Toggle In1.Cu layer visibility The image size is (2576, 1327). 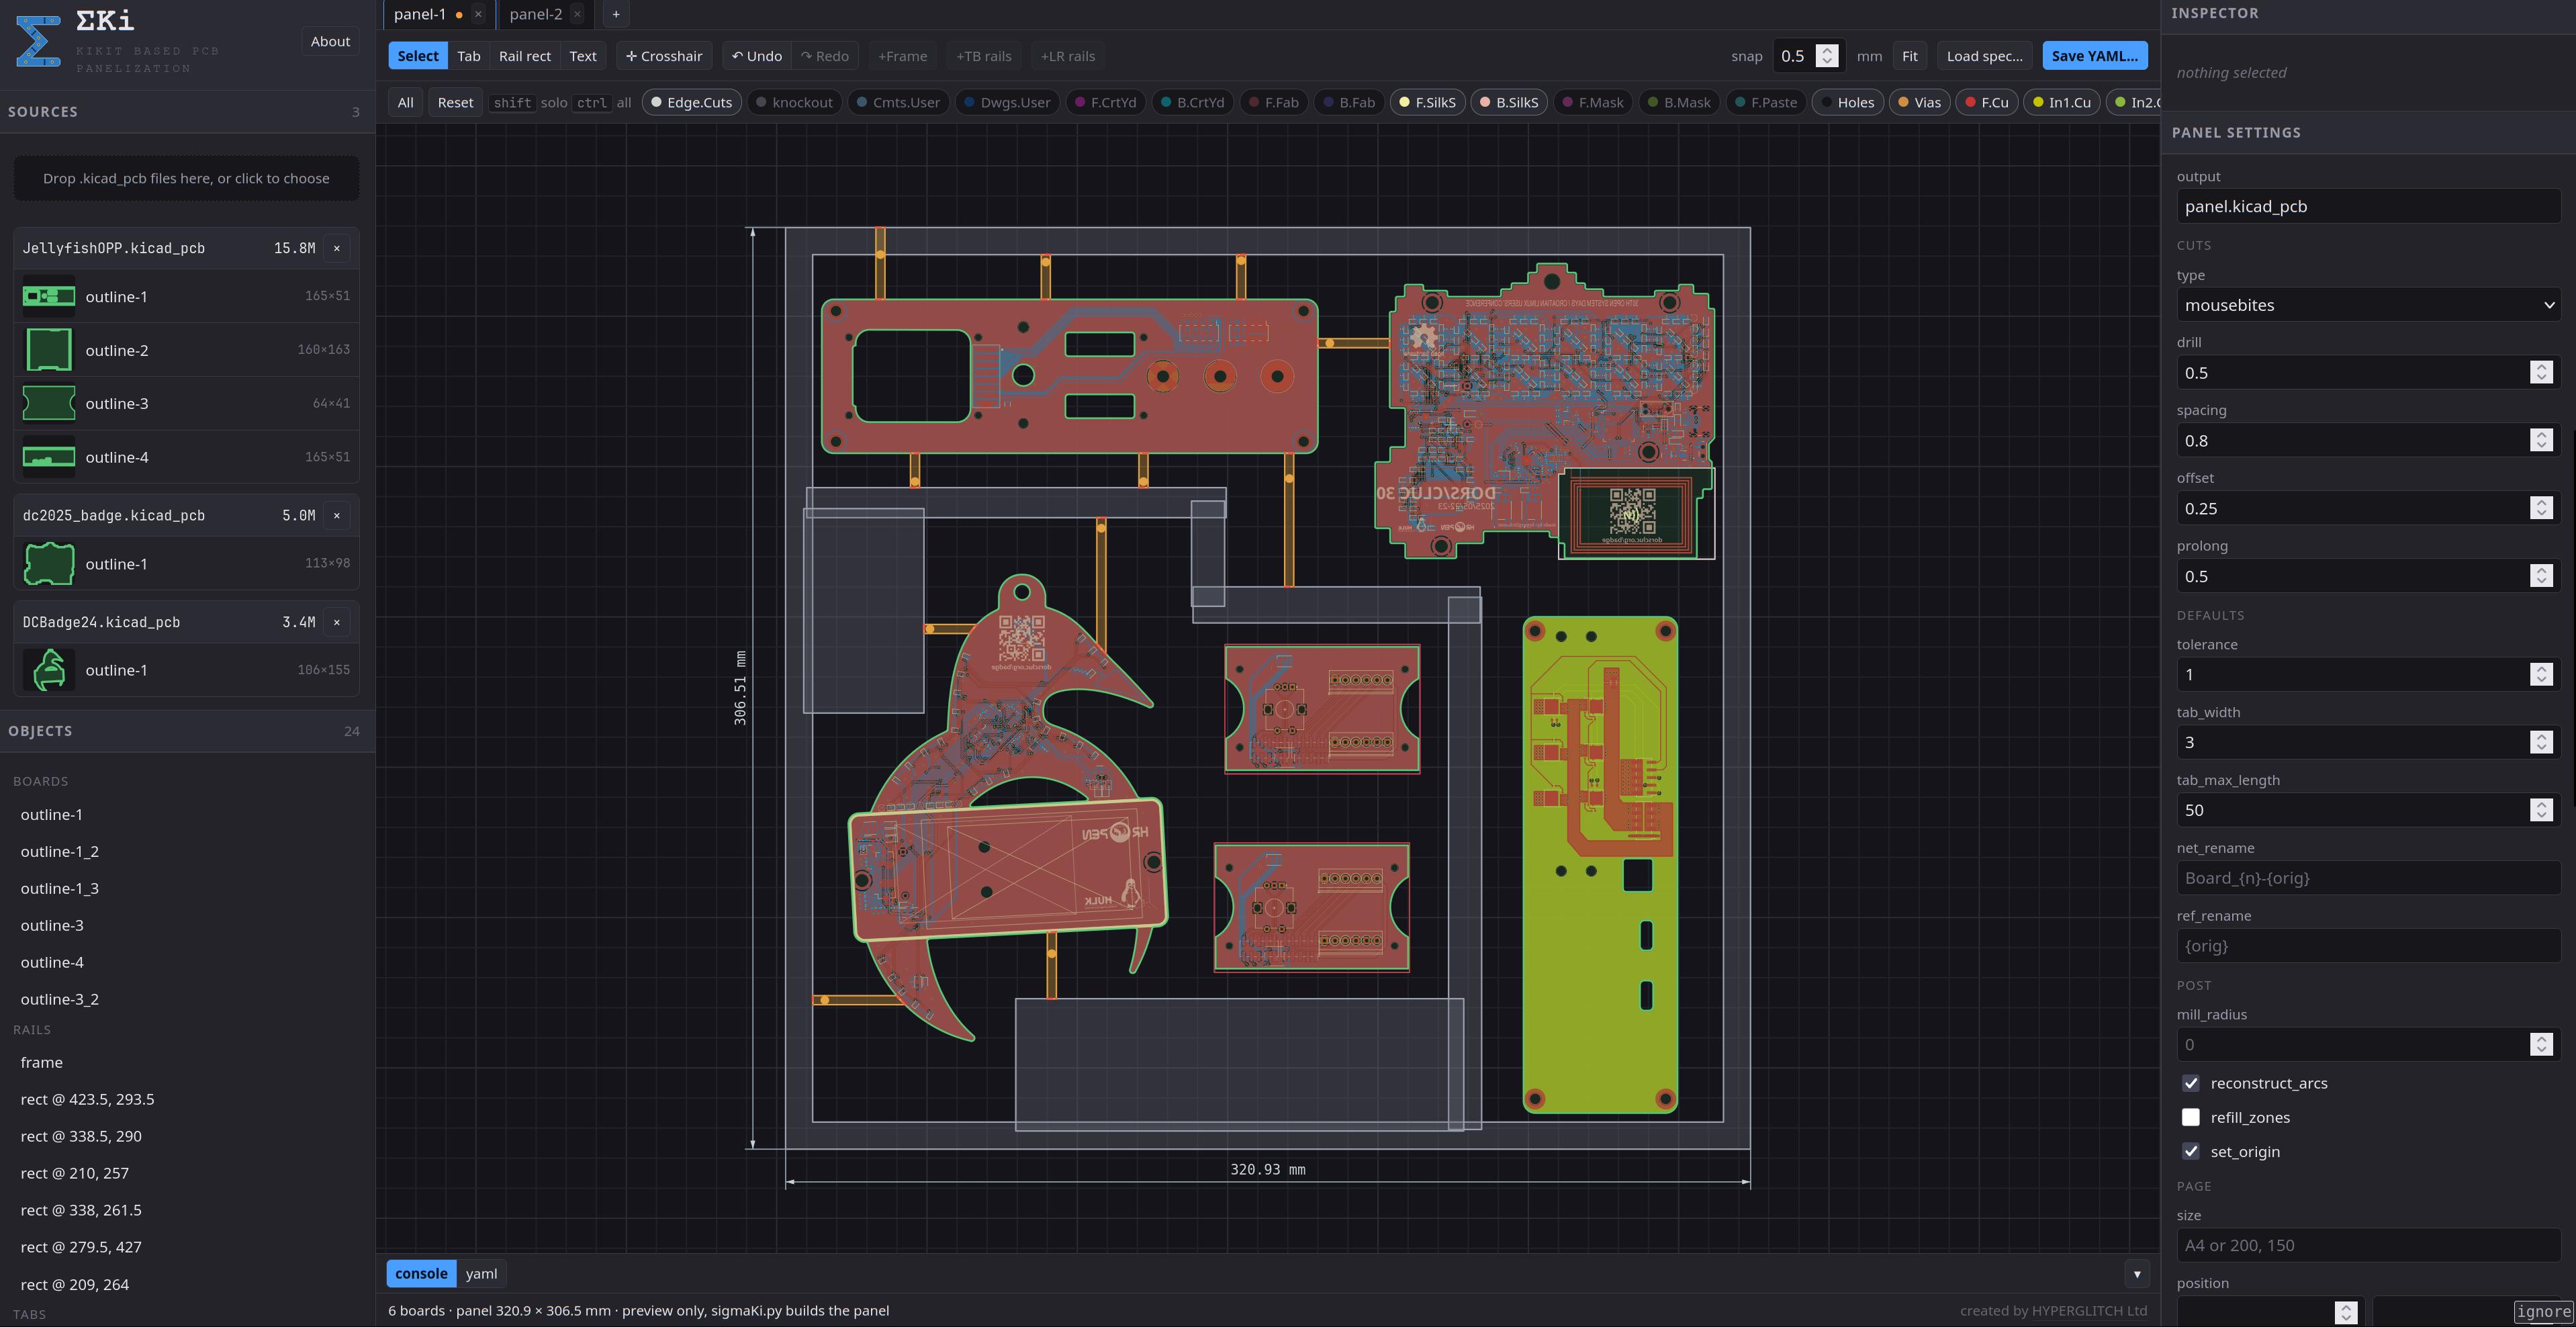click(2061, 102)
